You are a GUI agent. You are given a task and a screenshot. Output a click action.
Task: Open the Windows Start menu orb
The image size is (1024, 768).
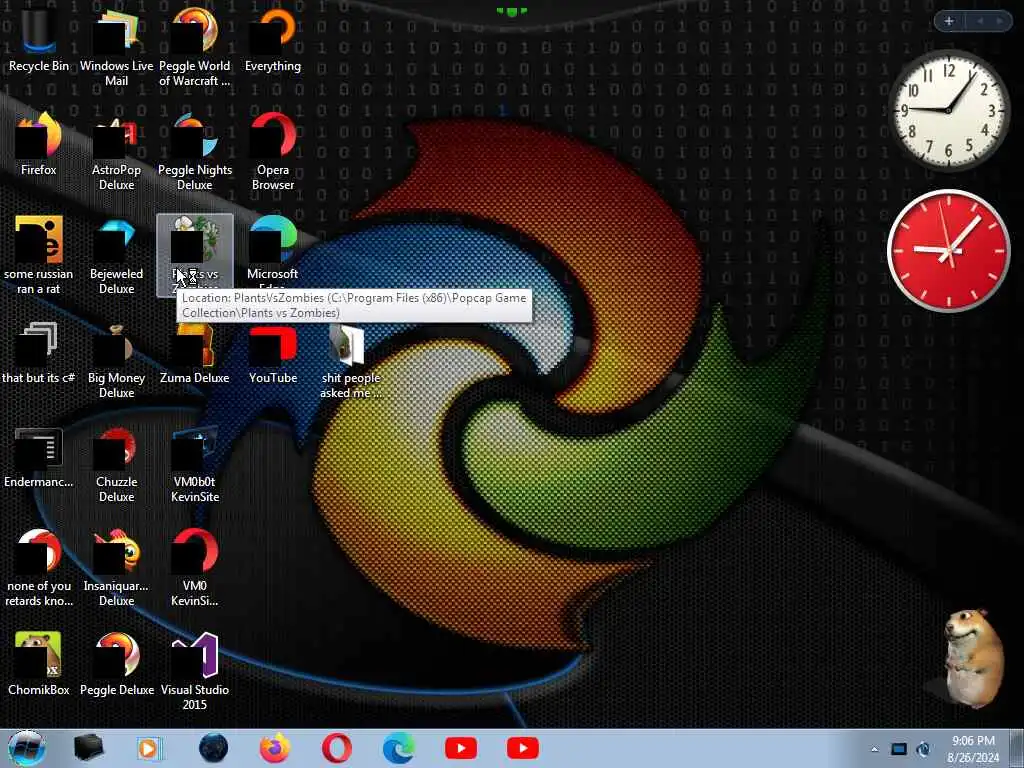tap(27, 748)
